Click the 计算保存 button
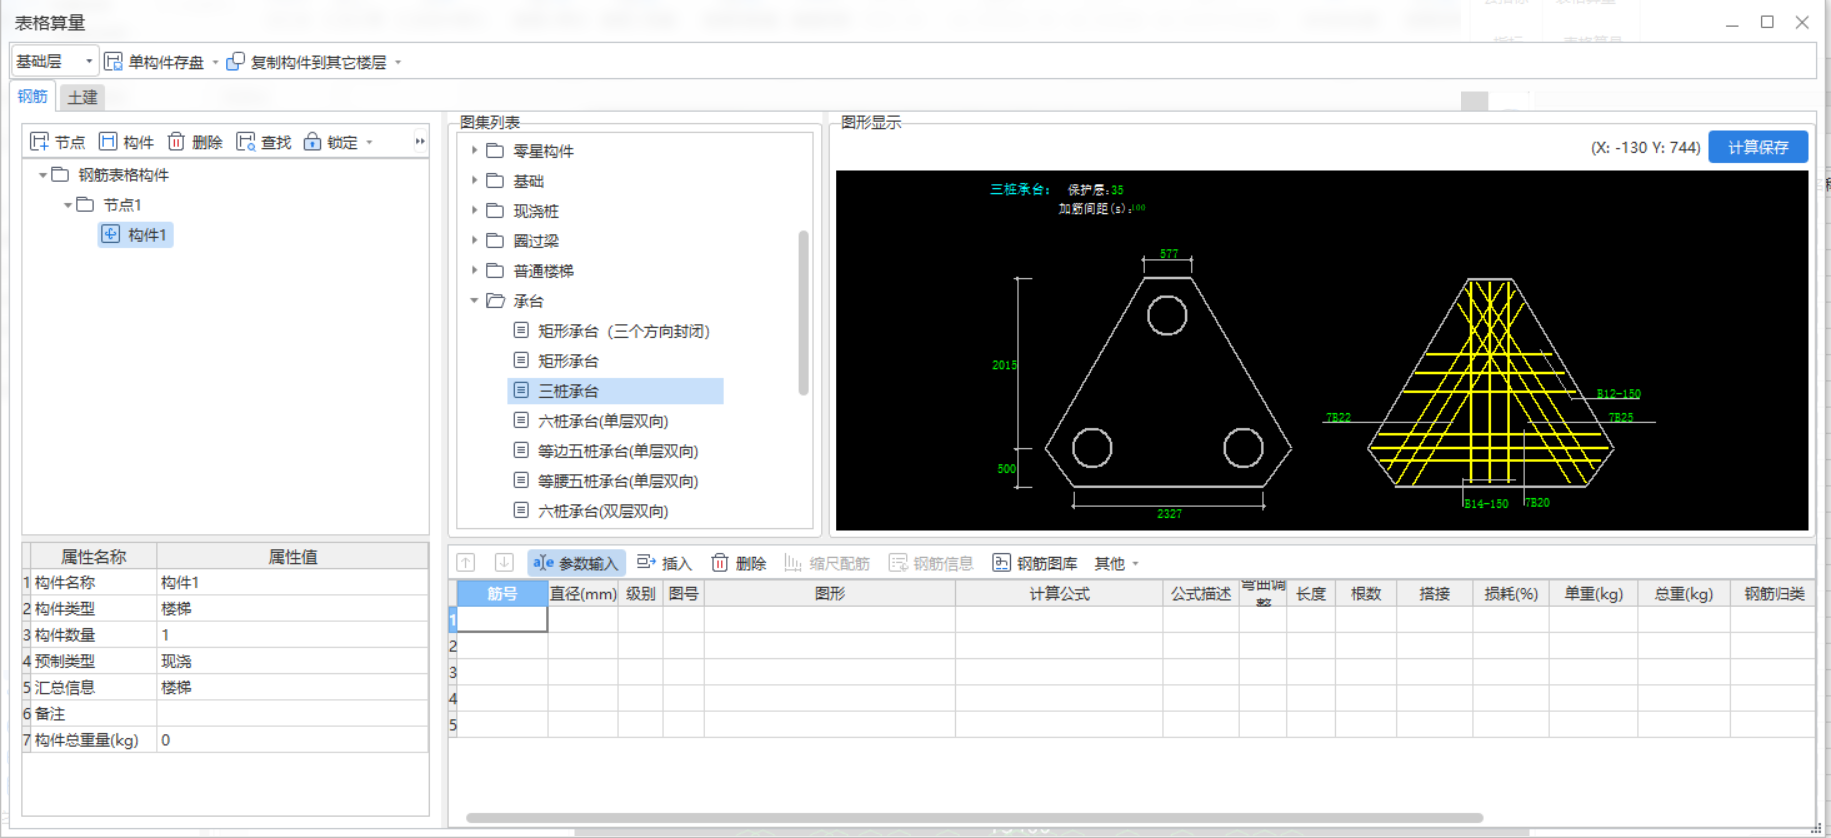The height and width of the screenshot is (838, 1831). click(1758, 147)
